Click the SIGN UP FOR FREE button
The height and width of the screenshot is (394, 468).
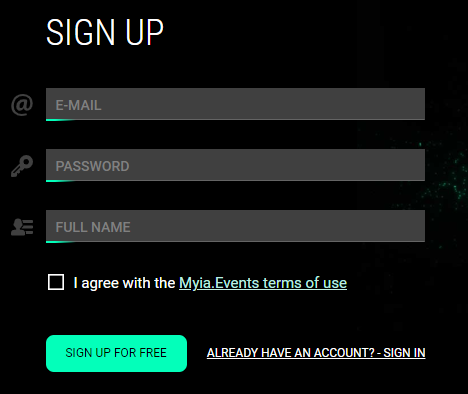tap(116, 353)
